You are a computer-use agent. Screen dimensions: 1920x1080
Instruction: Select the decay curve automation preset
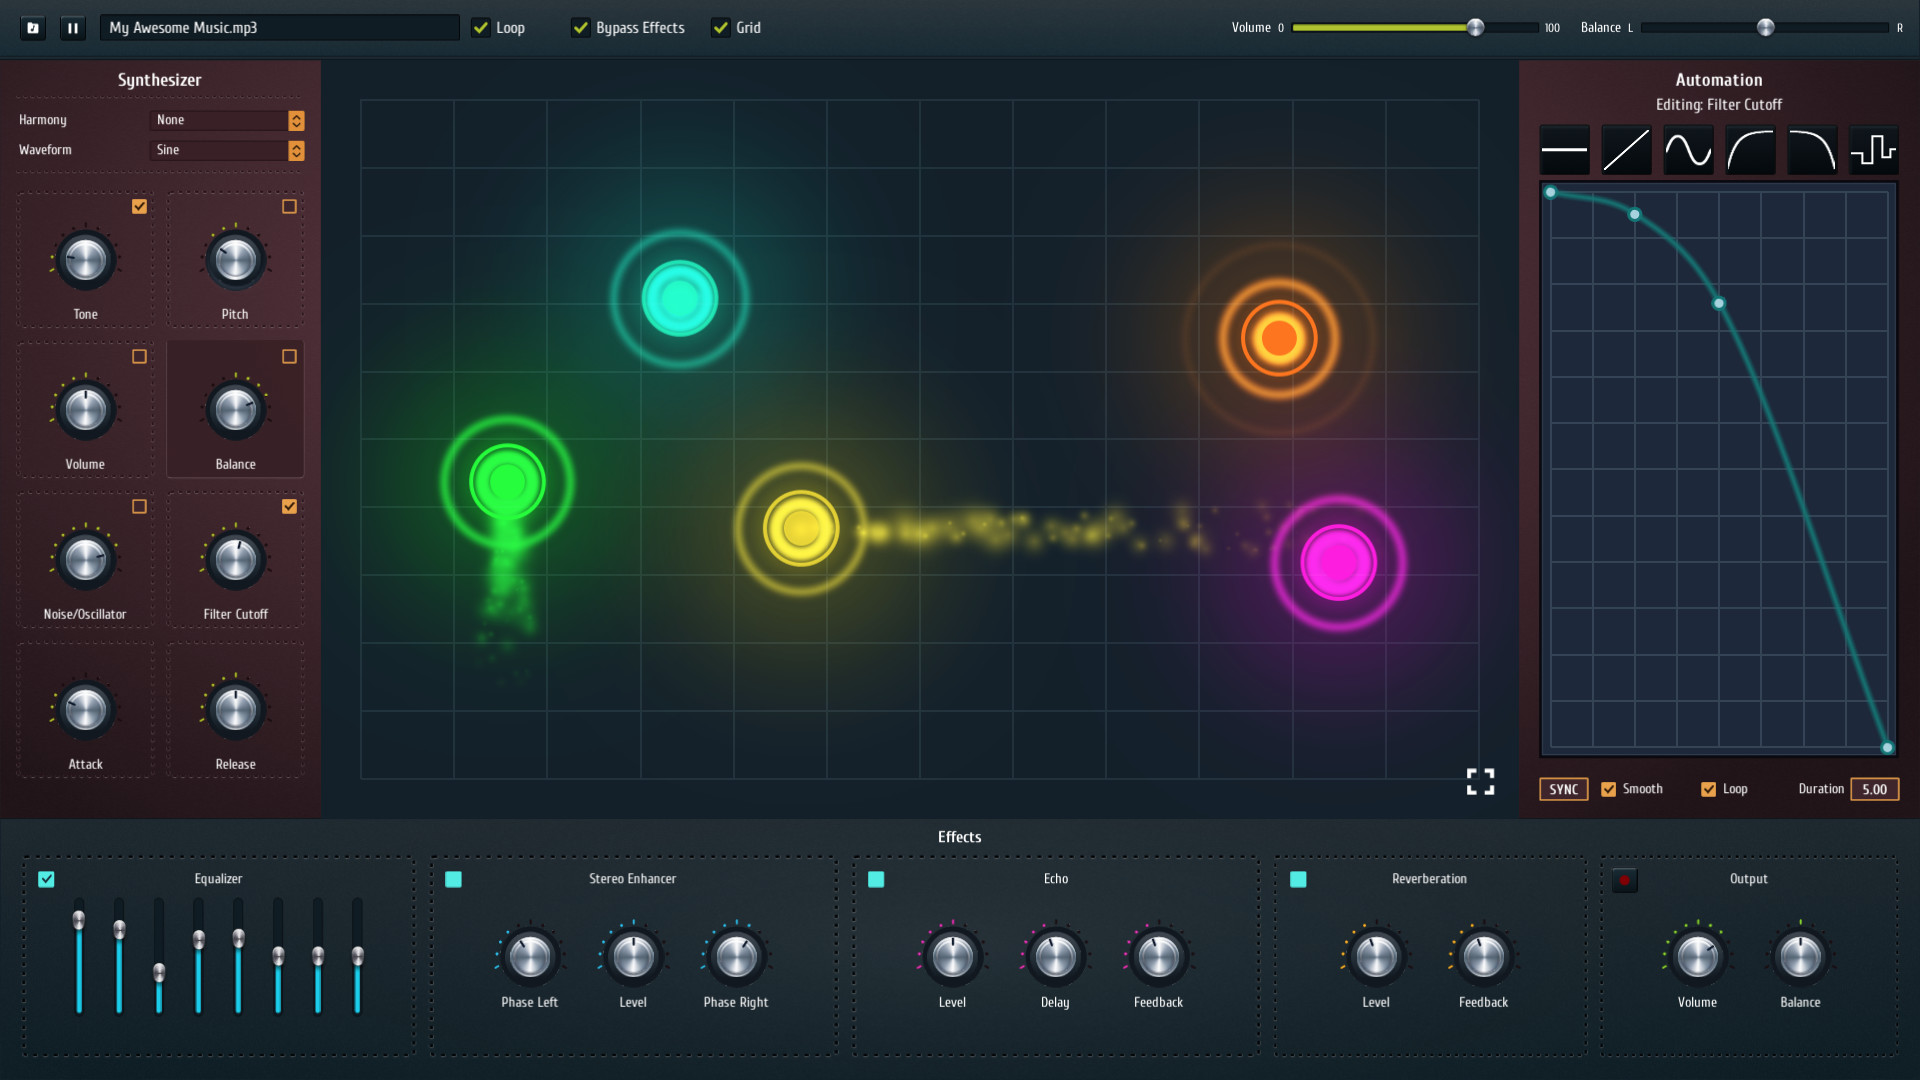click(1812, 150)
